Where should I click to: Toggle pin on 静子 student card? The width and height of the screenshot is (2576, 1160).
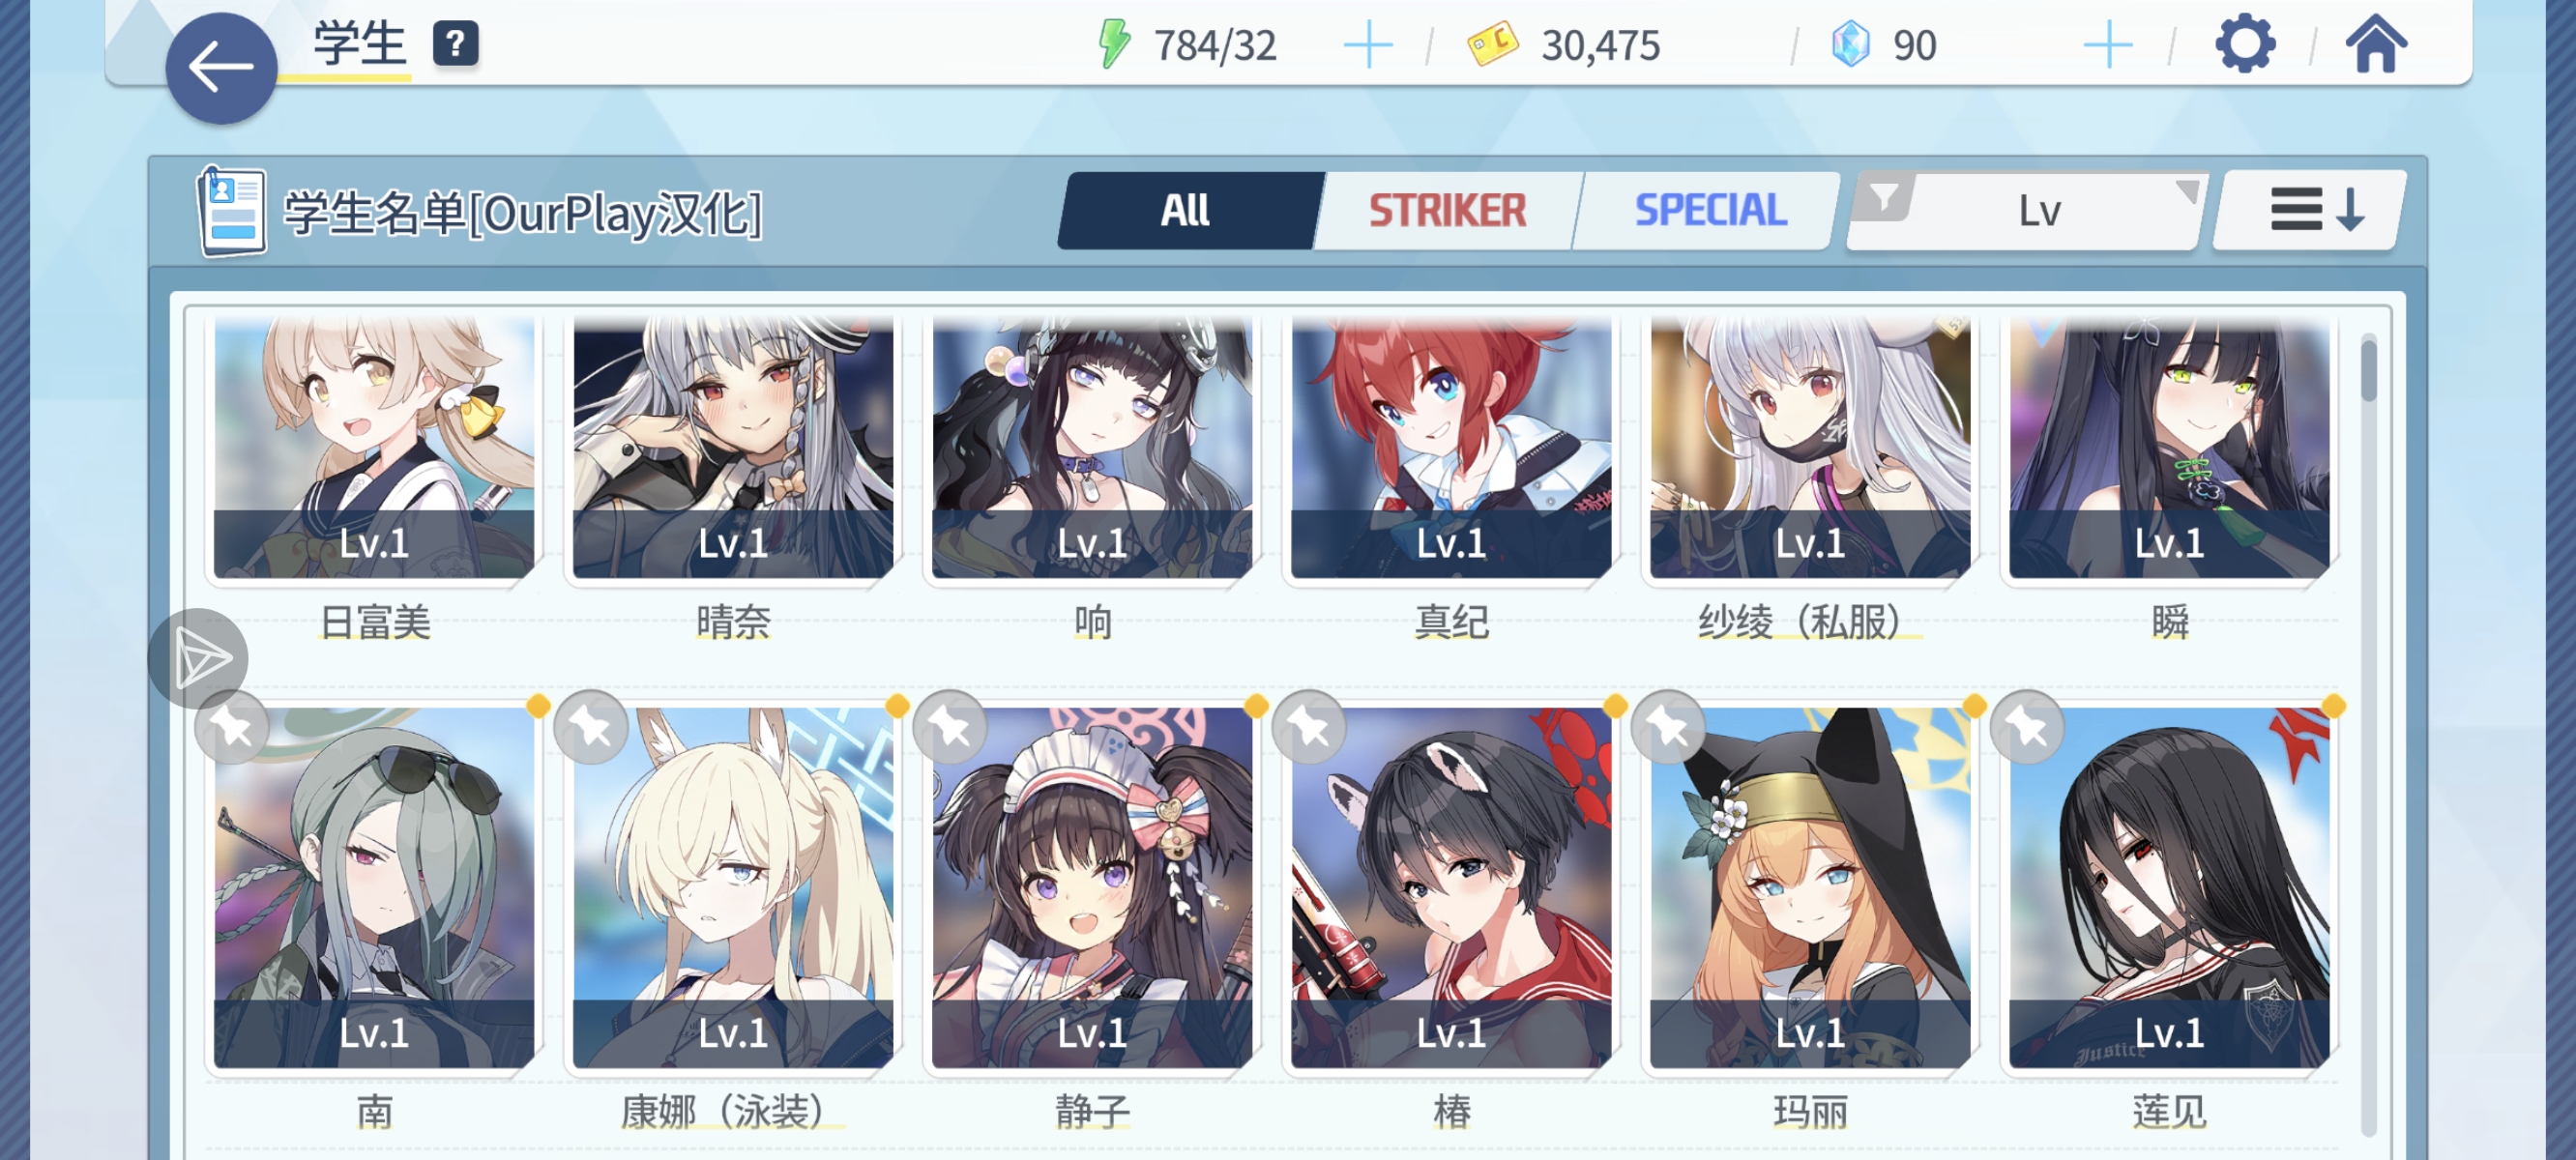click(x=950, y=727)
